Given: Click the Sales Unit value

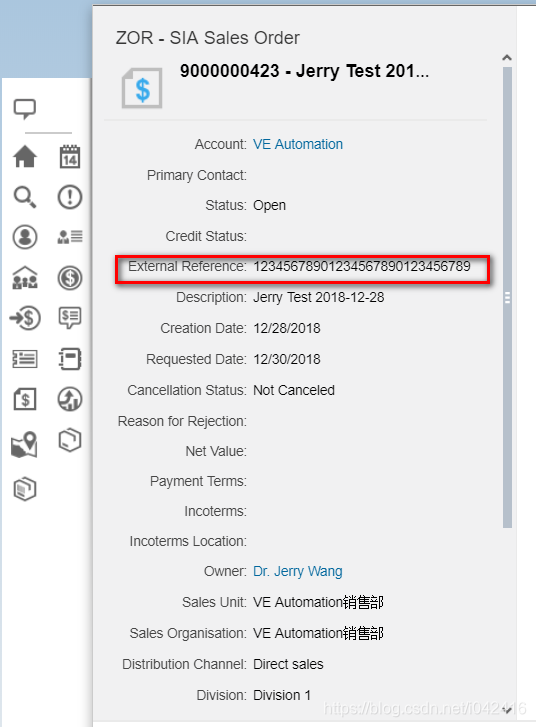Looking at the screenshot, I should tap(319, 602).
